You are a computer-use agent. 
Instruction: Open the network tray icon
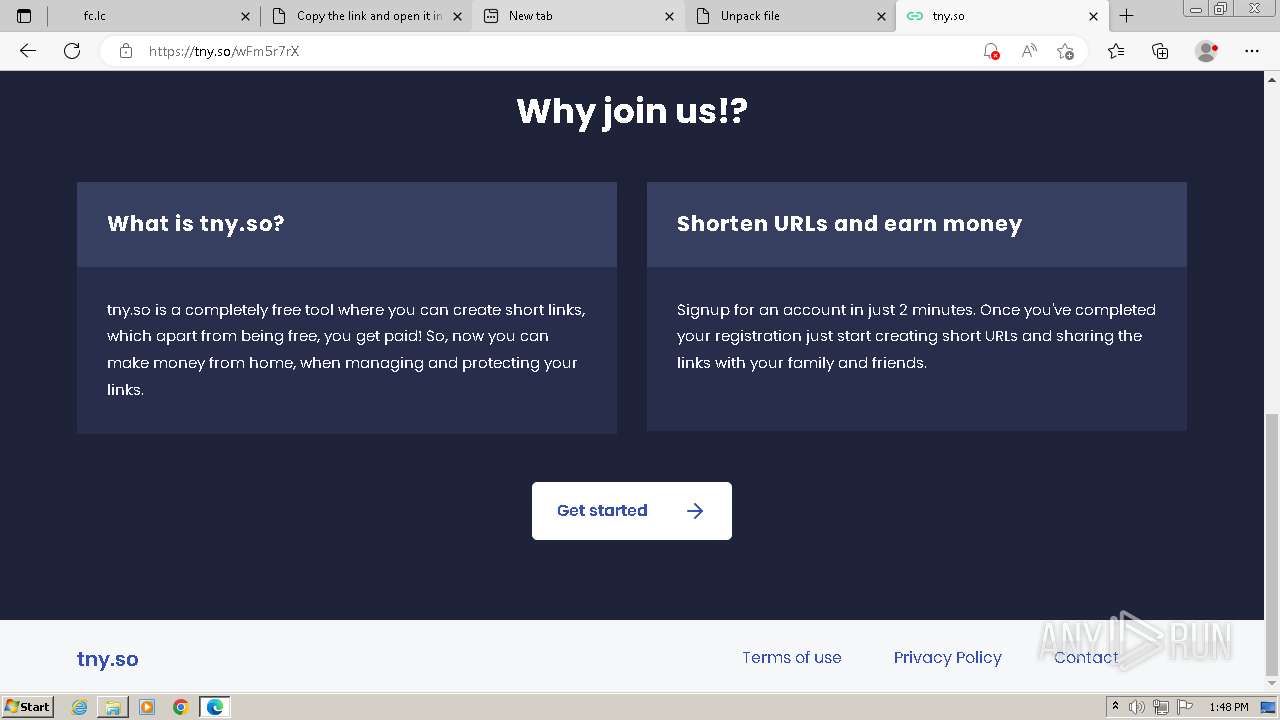tap(1161, 707)
